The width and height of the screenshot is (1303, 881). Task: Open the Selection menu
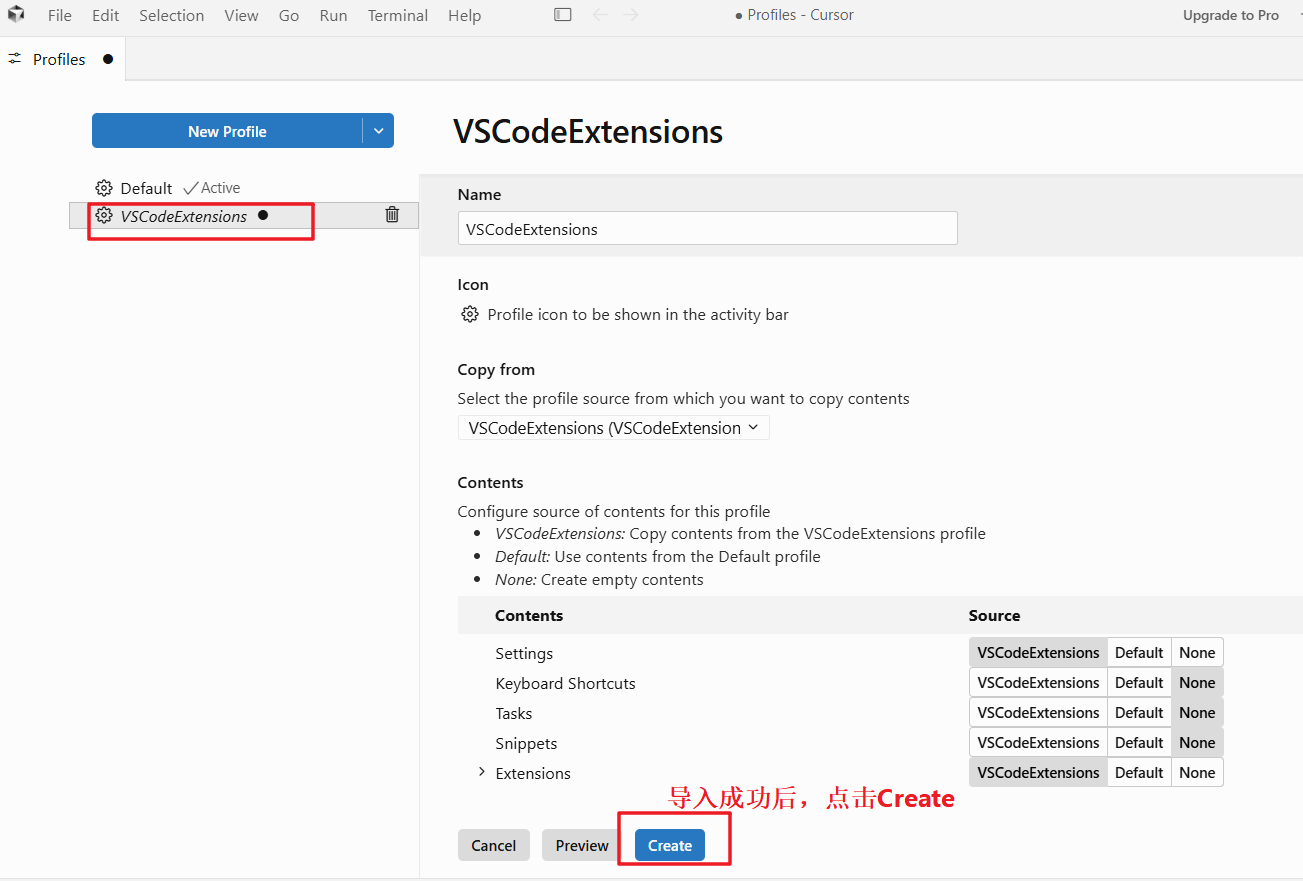171,15
